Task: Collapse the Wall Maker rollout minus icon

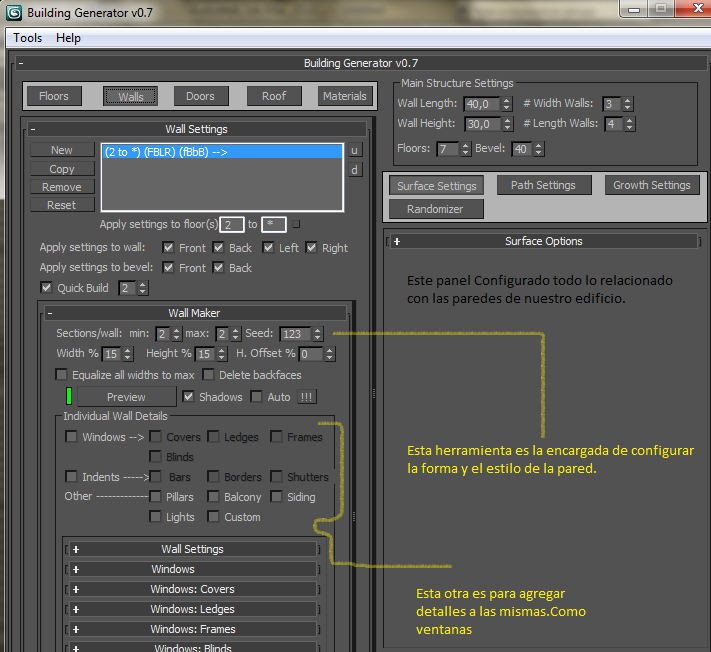Action: point(50,313)
